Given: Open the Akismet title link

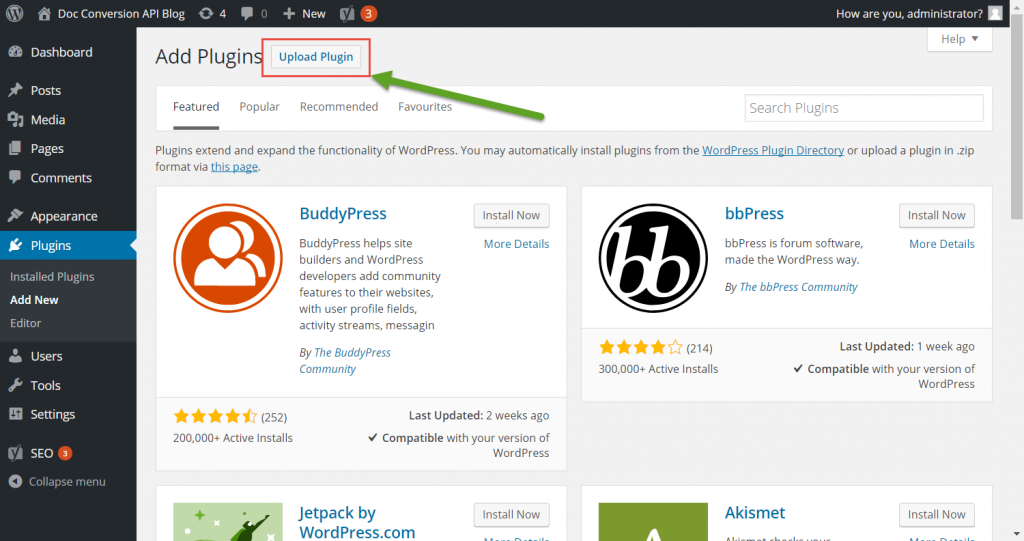Looking at the screenshot, I should (755, 513).
